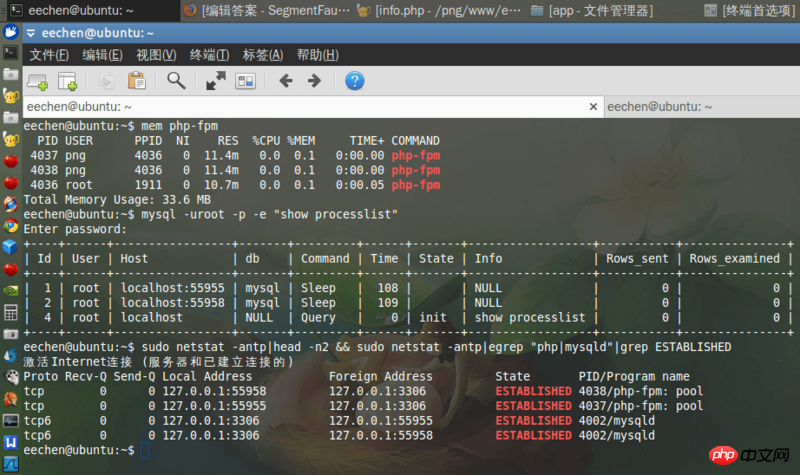Open a new terminal tab from toolbar
Image resolution: width=800 pixels, height=475 pixels.
pyautogui.click(x=38, y=81)
